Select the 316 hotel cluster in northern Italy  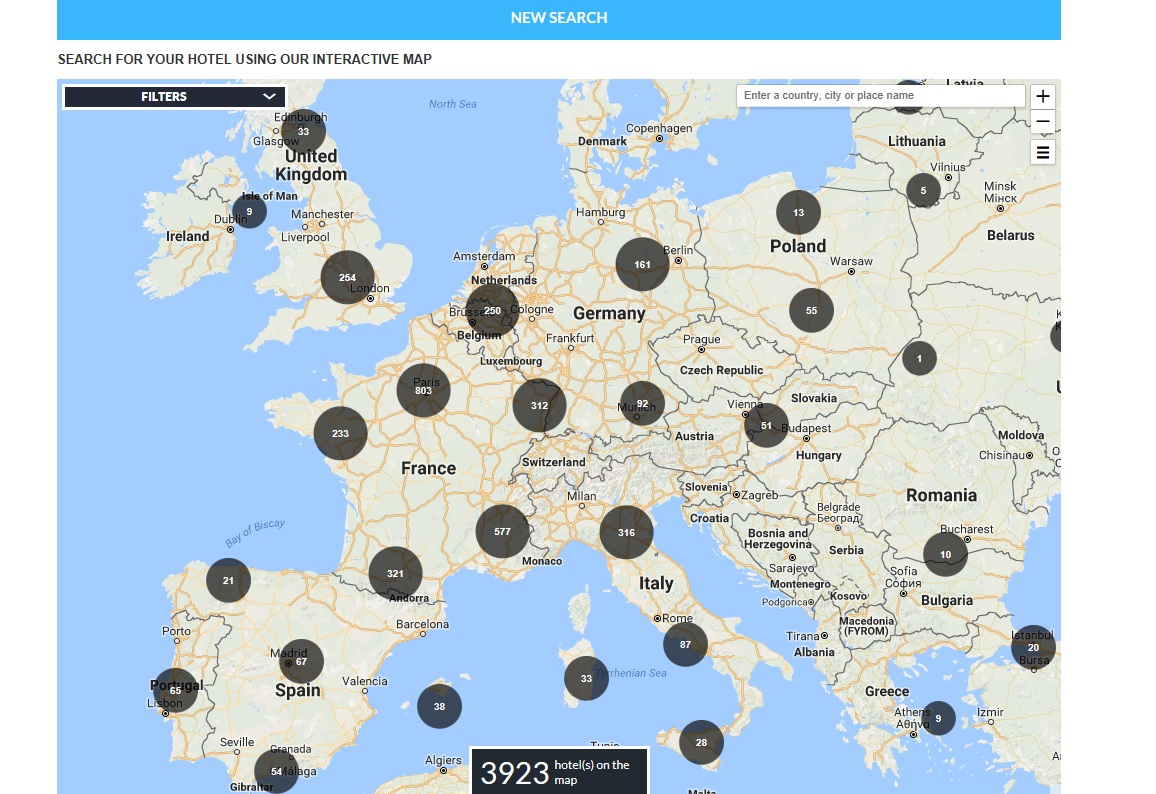(626, 532)
